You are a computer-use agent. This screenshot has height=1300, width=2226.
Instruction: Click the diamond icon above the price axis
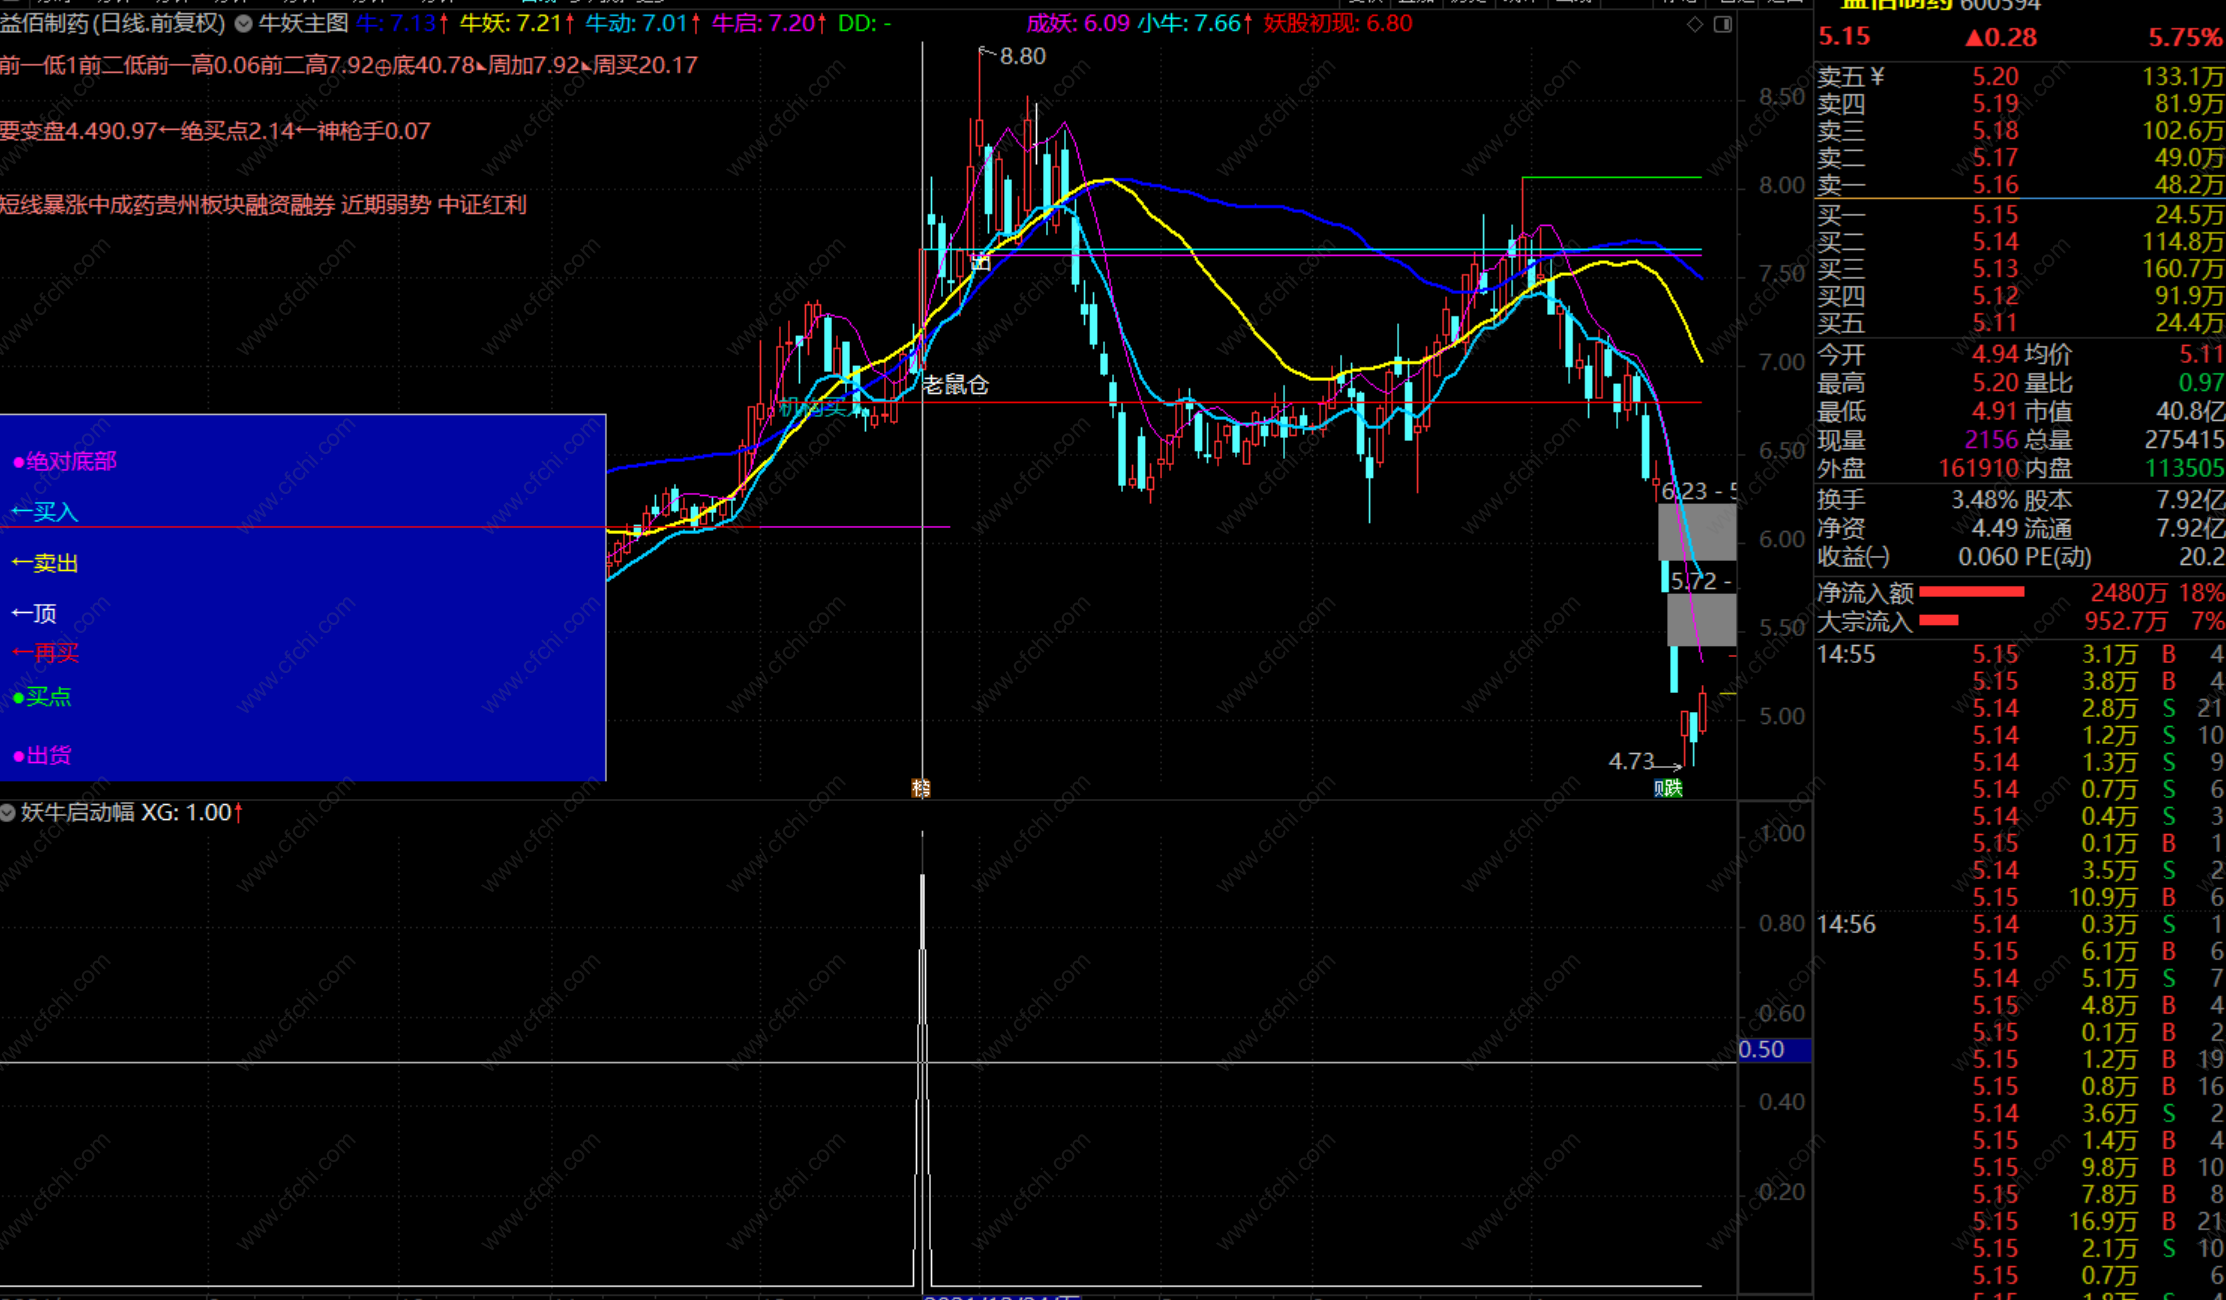1695,24
